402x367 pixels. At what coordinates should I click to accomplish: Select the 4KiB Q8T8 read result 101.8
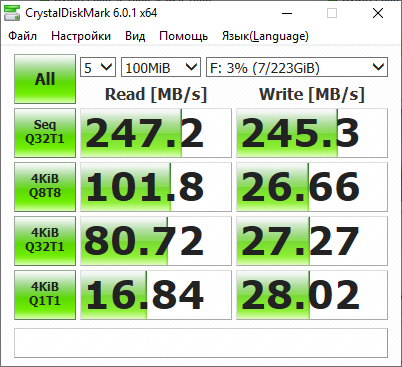pyautogui.click(x=156, y=187)
